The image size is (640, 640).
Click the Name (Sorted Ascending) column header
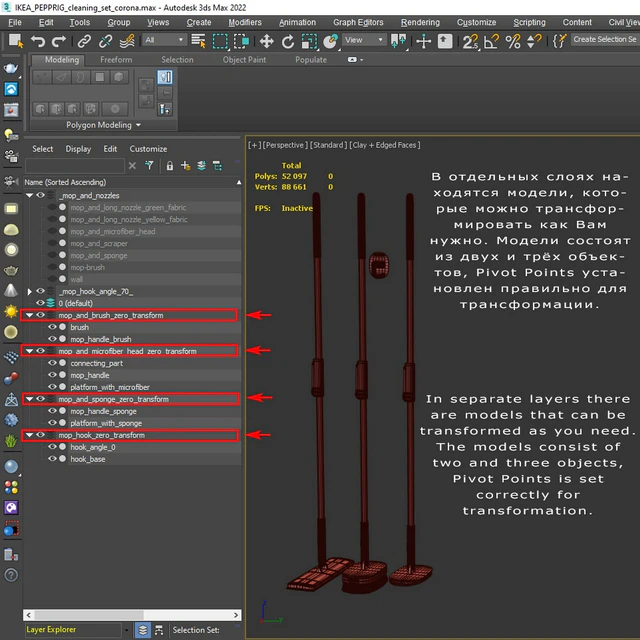[x=132, y=182]
